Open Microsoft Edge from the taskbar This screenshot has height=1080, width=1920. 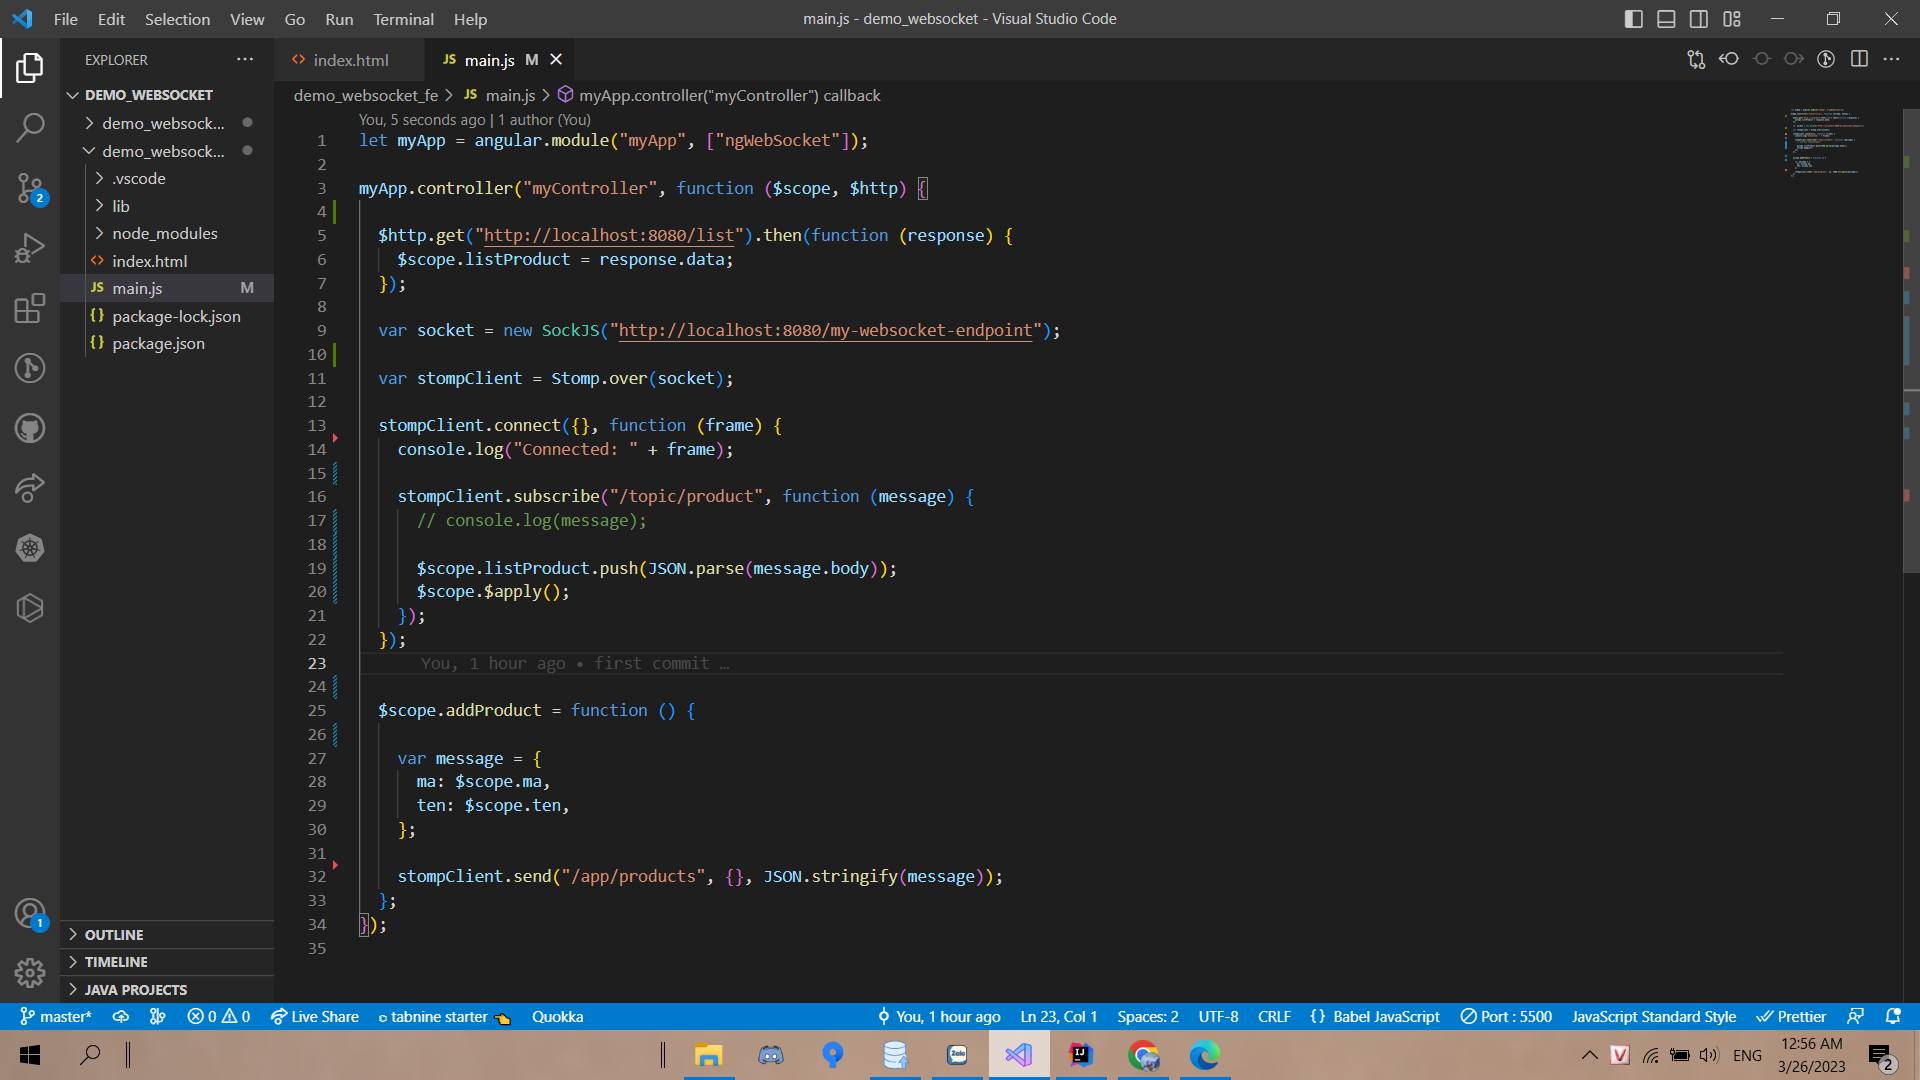(1205, 1055)
